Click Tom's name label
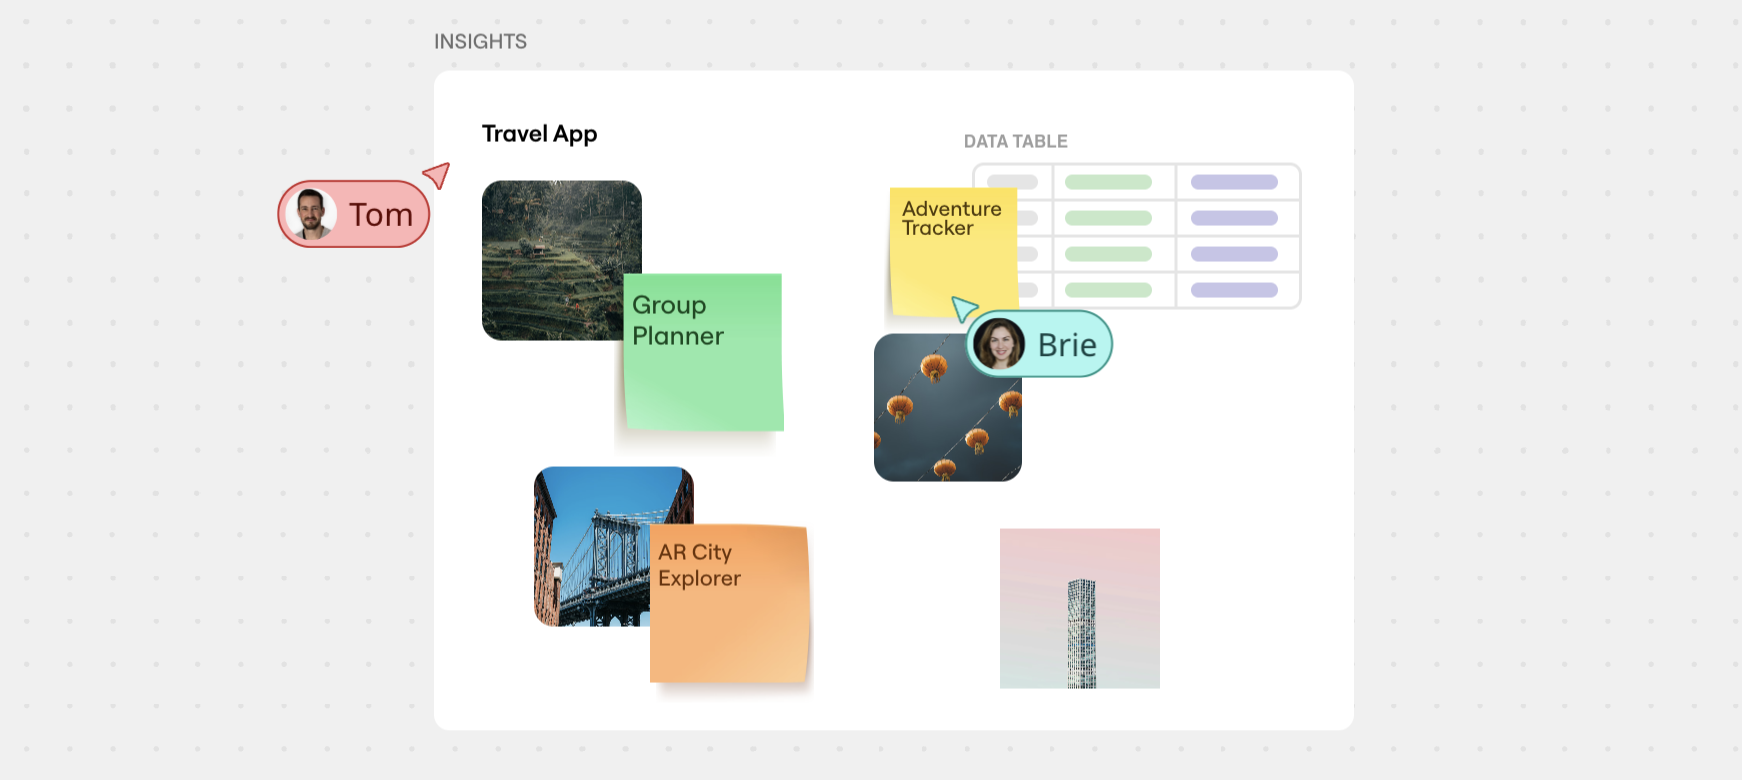Image resolution: width=1742 pixels, height=780 pixels. pos(380,215)
